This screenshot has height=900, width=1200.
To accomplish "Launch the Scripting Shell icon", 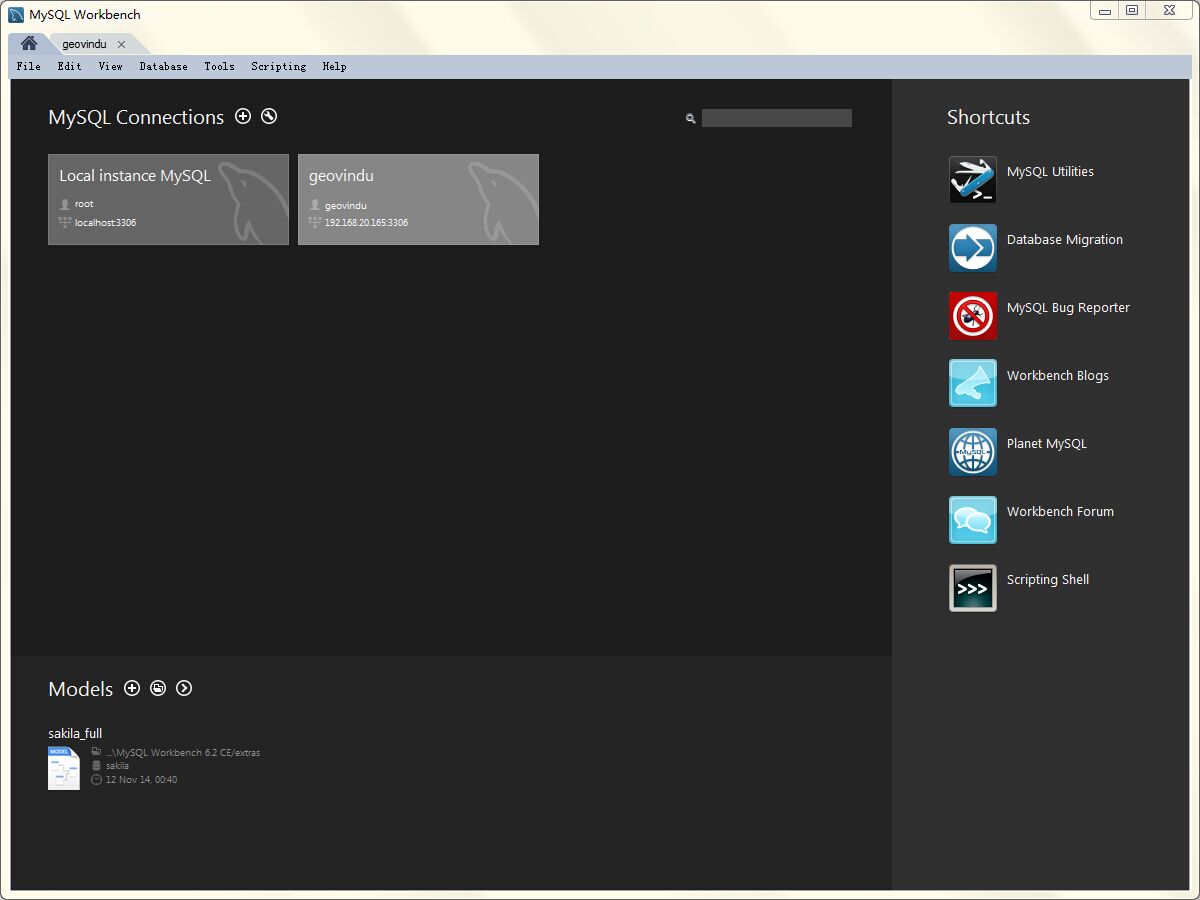I will [973, 588].
